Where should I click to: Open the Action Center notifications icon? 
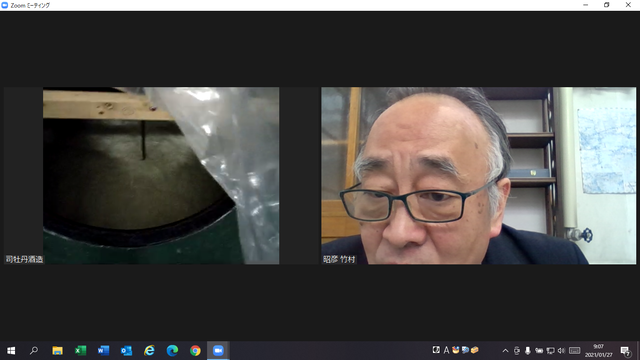(x=625, y=351)
